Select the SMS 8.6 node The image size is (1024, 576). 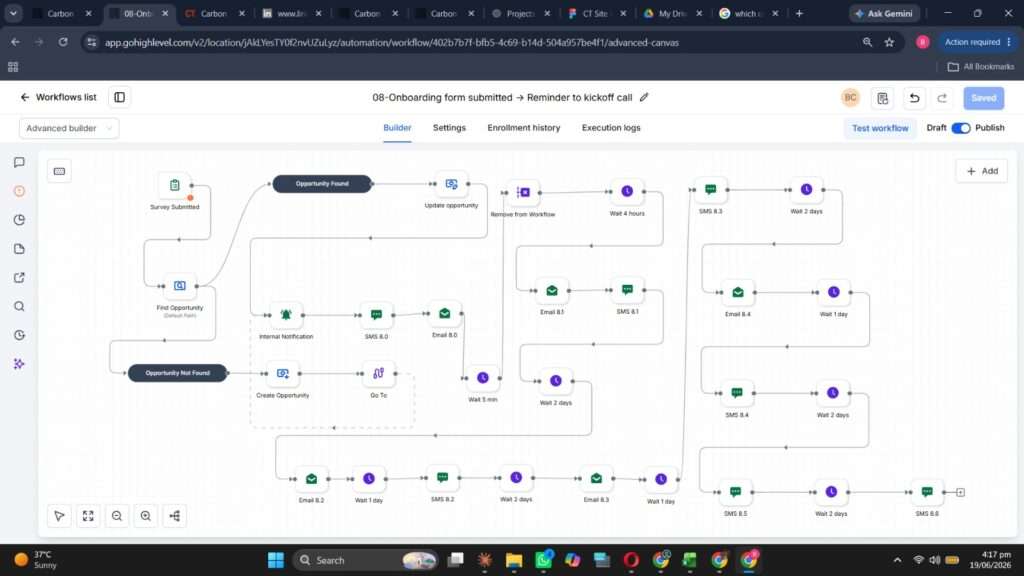(x=927, y=492)
